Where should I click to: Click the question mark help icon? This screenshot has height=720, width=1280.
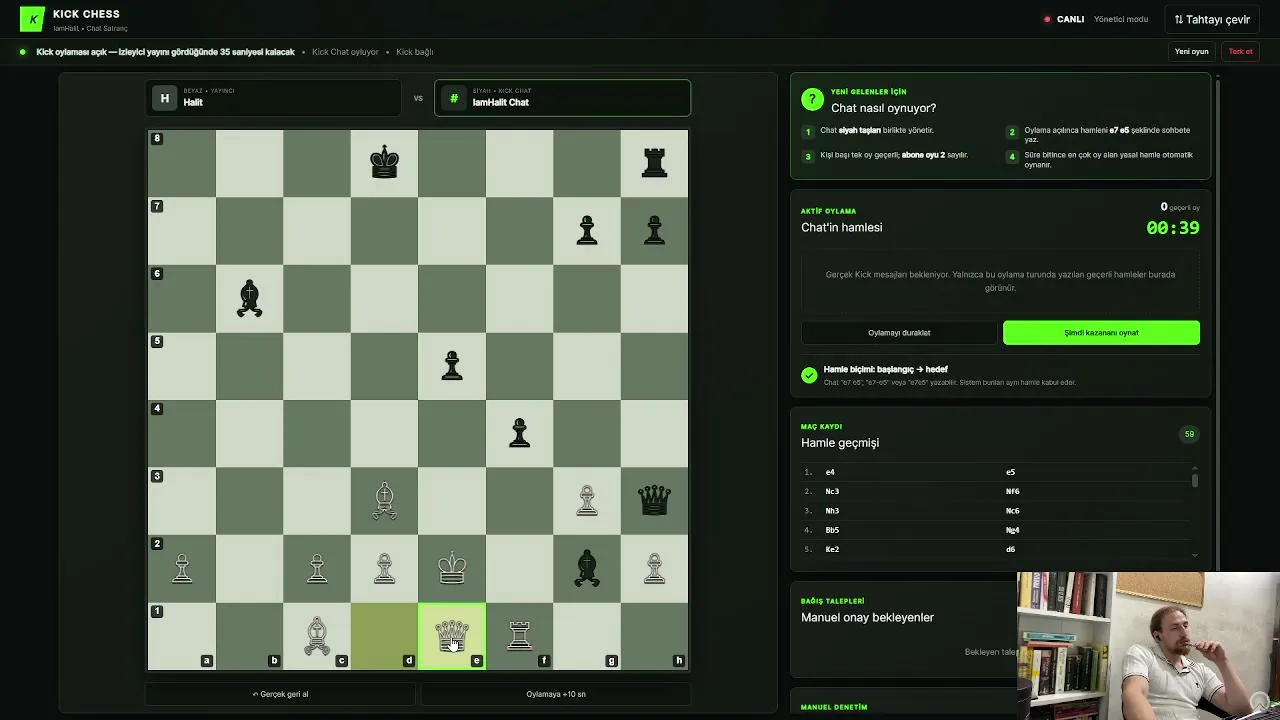812,100
